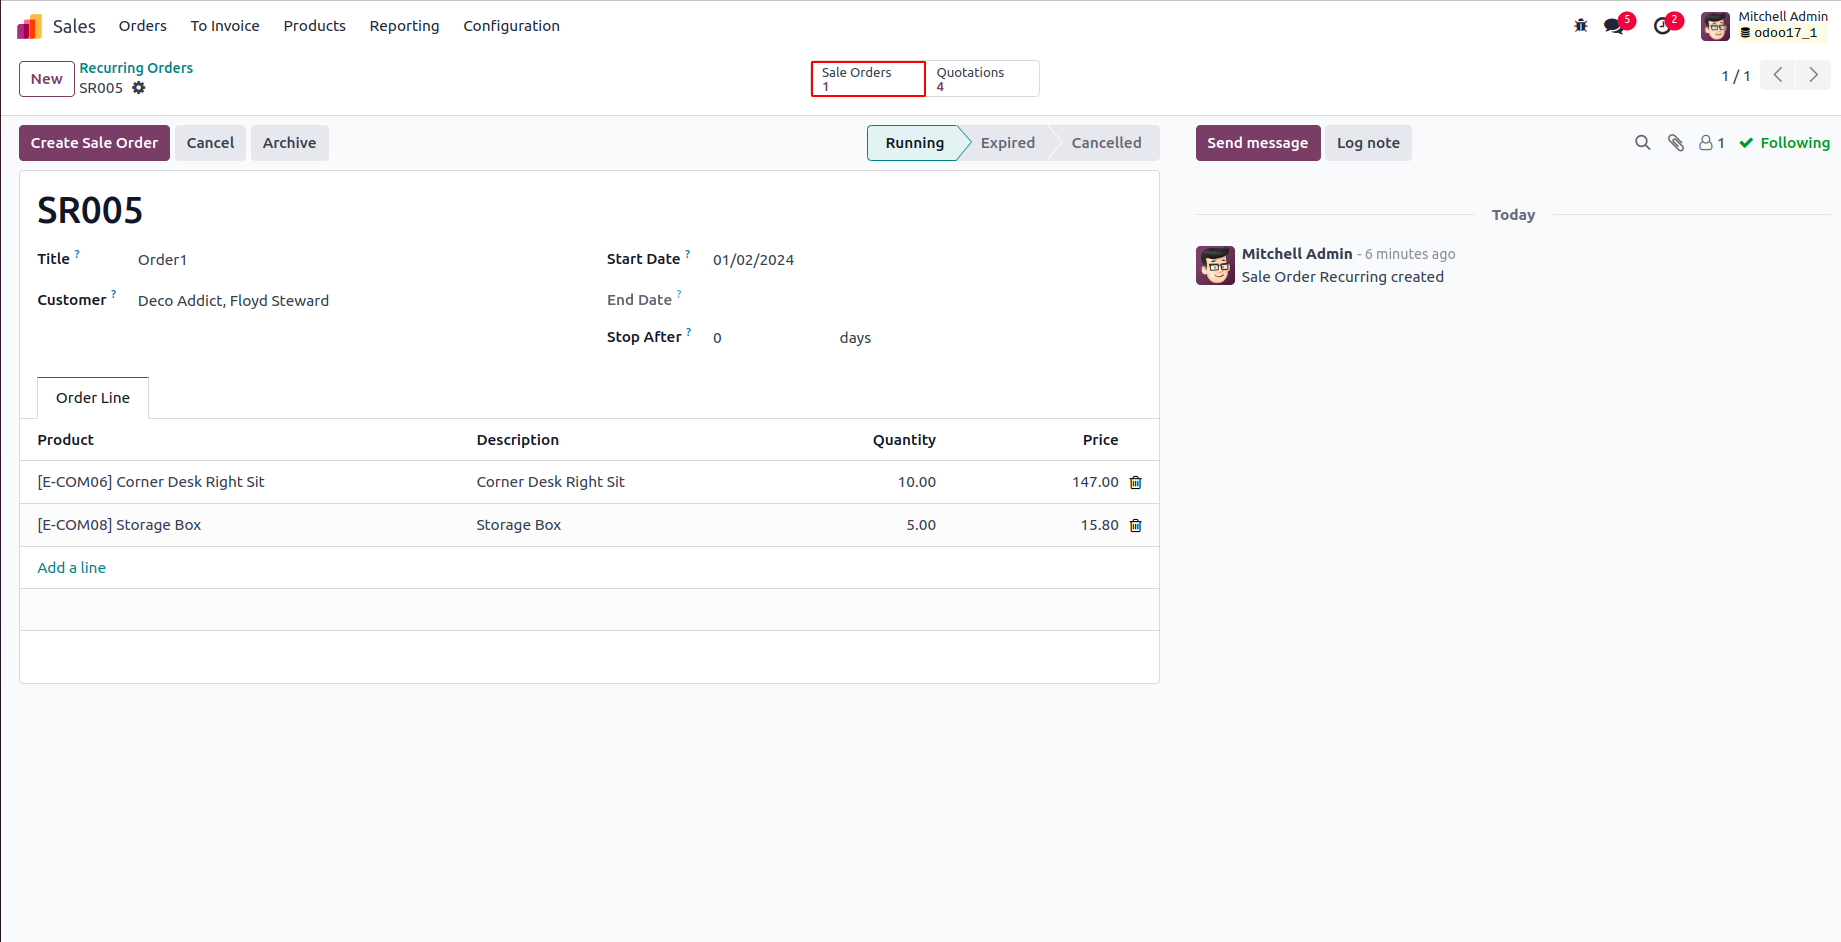Delete the Corner Desk Right Sit line
Screen dimensions: 1841x942
[x=1136, y=483]
